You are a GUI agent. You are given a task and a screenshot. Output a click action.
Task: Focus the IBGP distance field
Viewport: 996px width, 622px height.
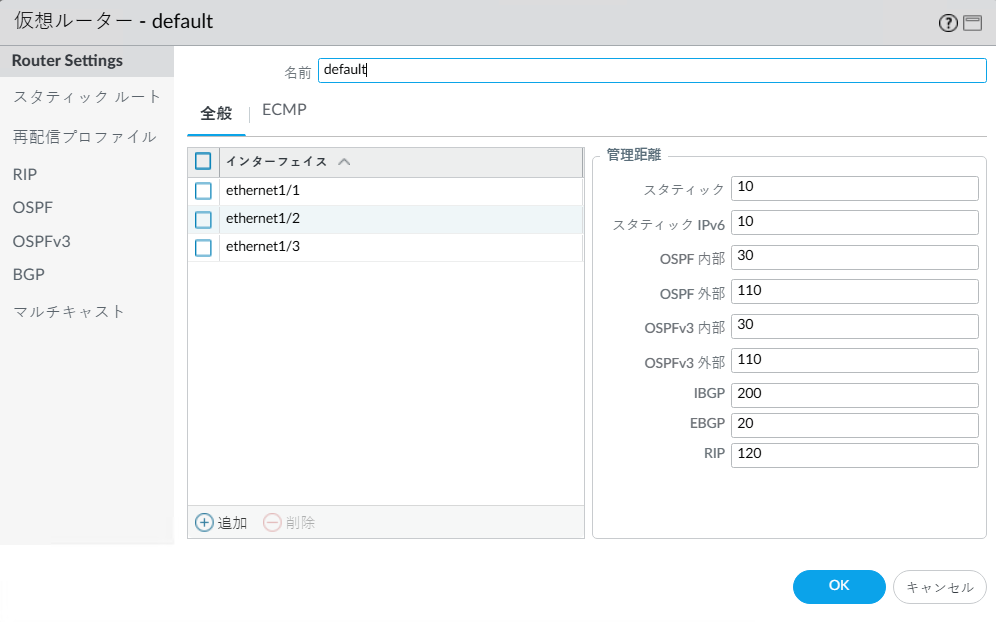pyautogui.click(x=854, y=393)
